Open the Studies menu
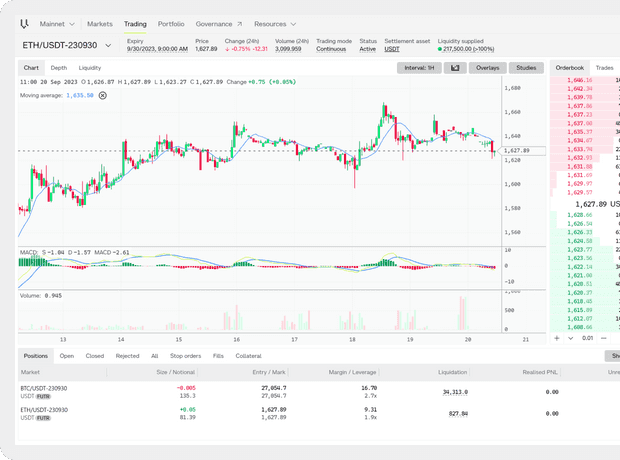620x460 pixels. pos(526,68)
